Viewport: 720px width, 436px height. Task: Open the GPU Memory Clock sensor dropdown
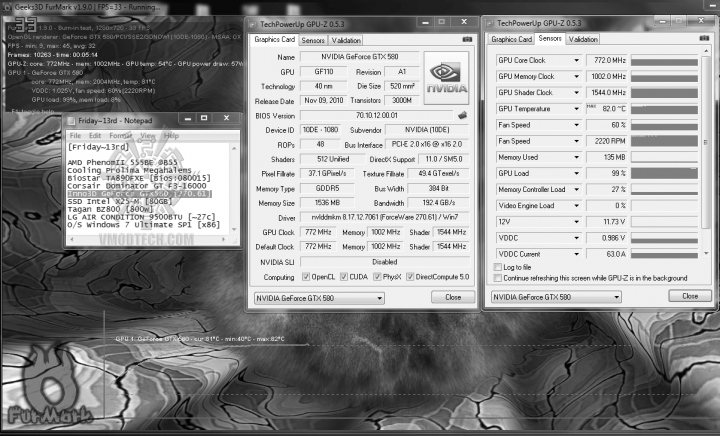pyautogui.click(x=576, y=76)
